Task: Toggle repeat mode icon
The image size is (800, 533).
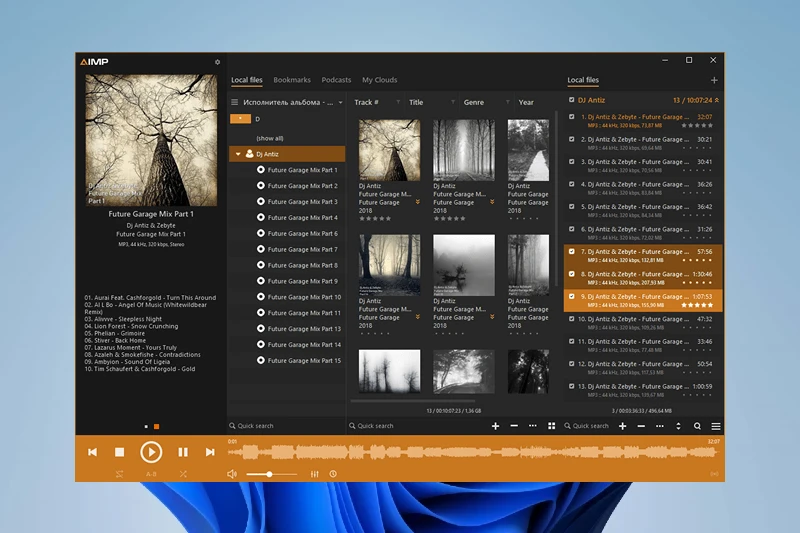Action: coord(119,474)
